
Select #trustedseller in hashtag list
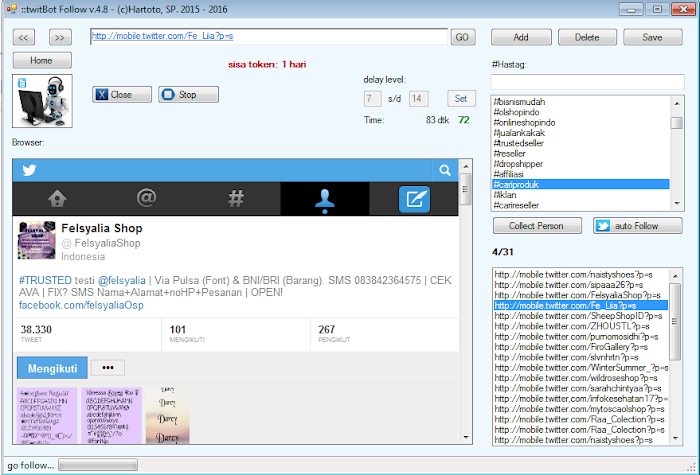tap(580, 143)
